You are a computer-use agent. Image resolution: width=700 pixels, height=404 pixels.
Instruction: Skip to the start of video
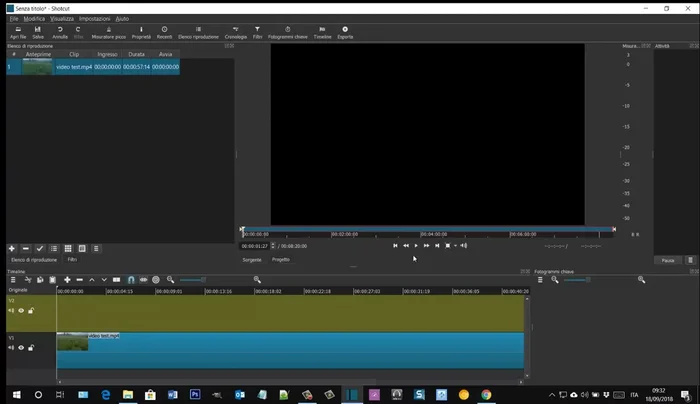395,246
